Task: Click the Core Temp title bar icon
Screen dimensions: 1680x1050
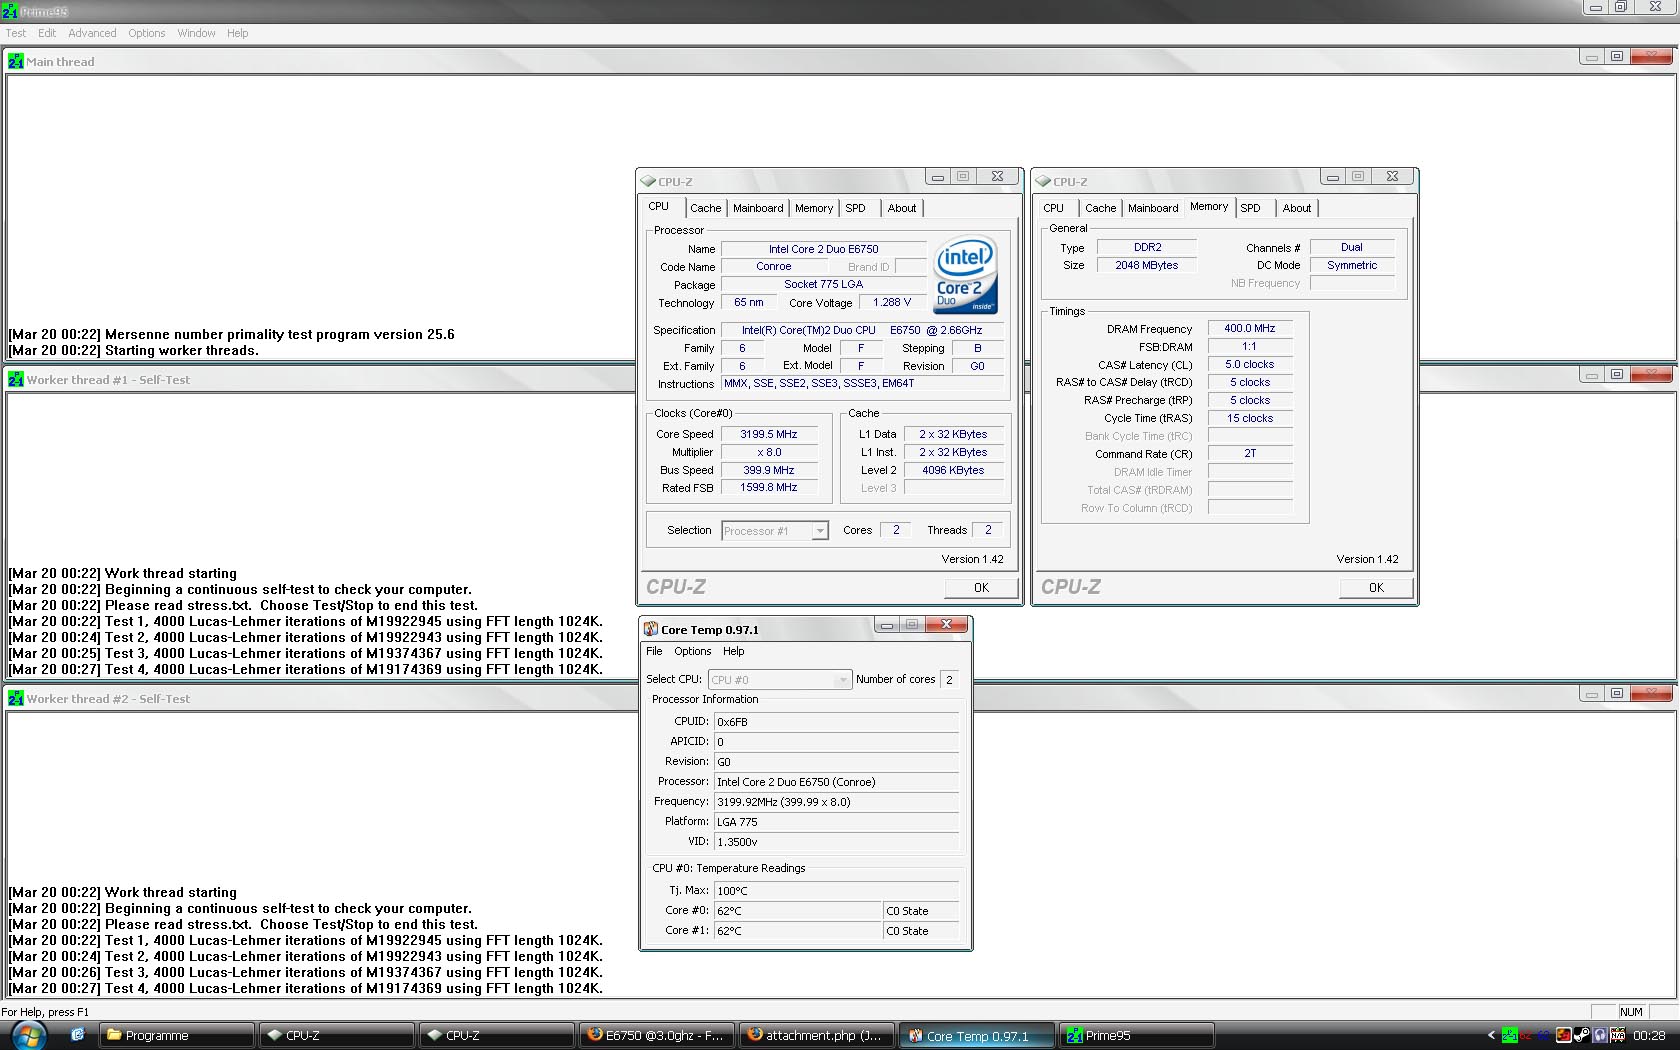Action: tap(651, 629)
